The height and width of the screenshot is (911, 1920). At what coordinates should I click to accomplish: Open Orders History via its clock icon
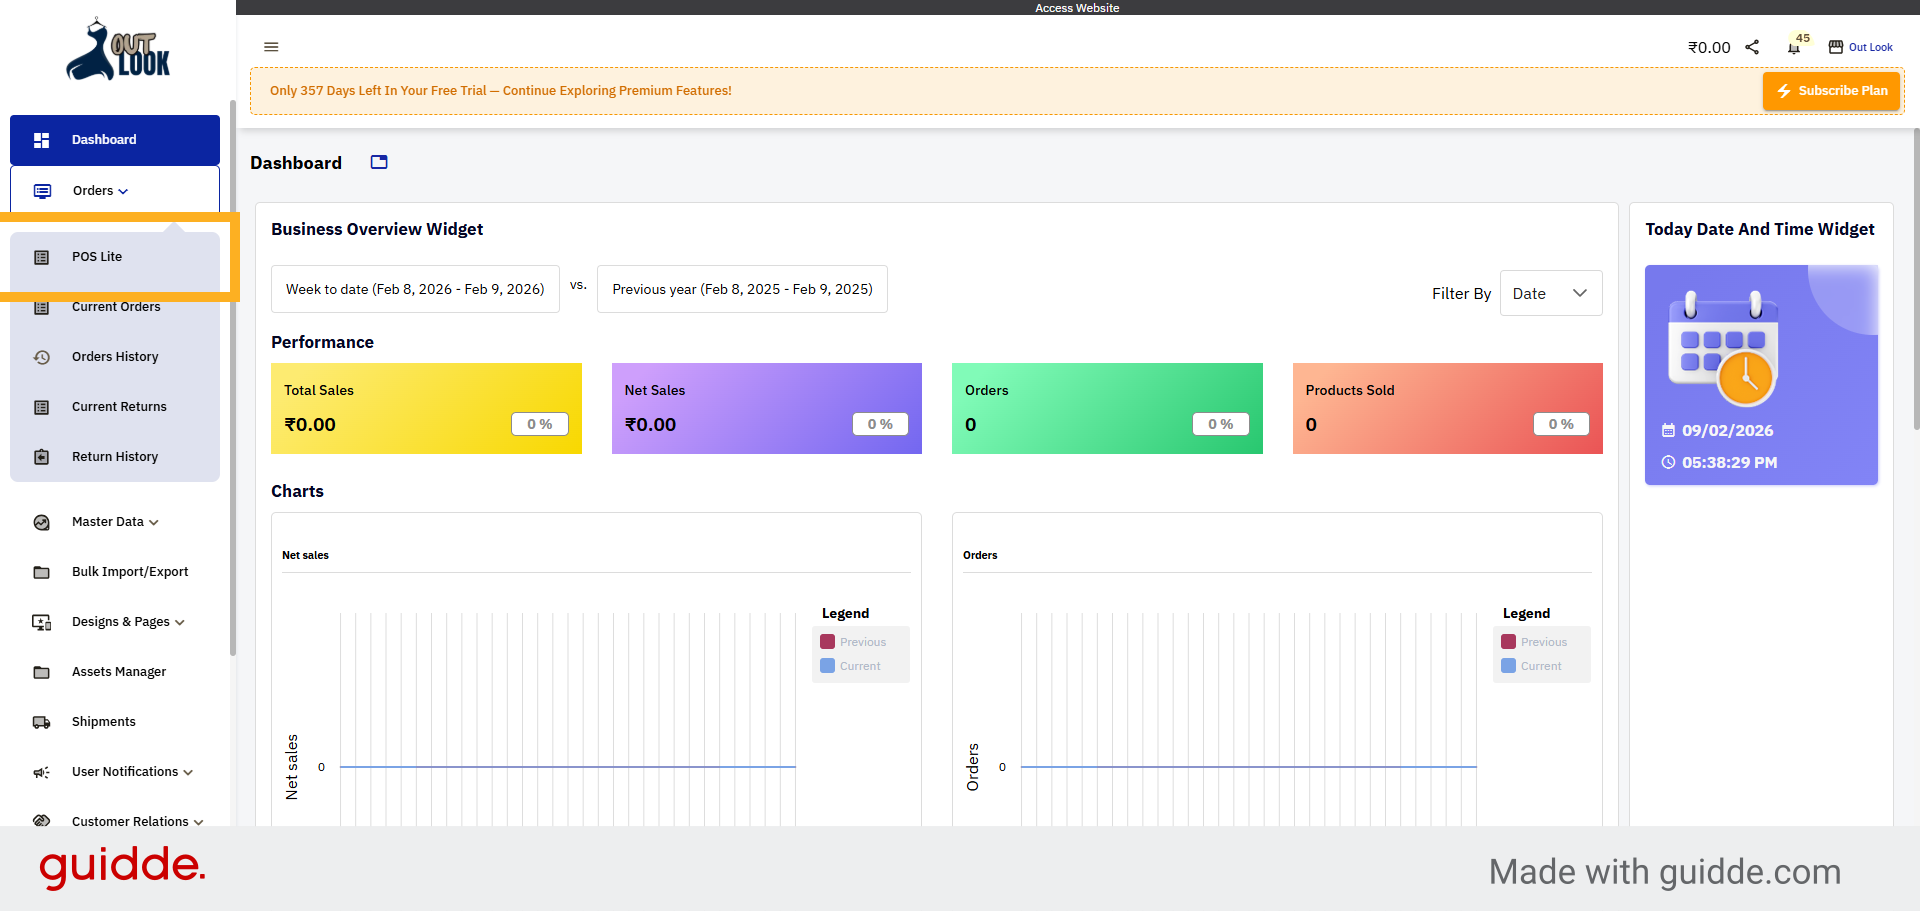(41, 357)
